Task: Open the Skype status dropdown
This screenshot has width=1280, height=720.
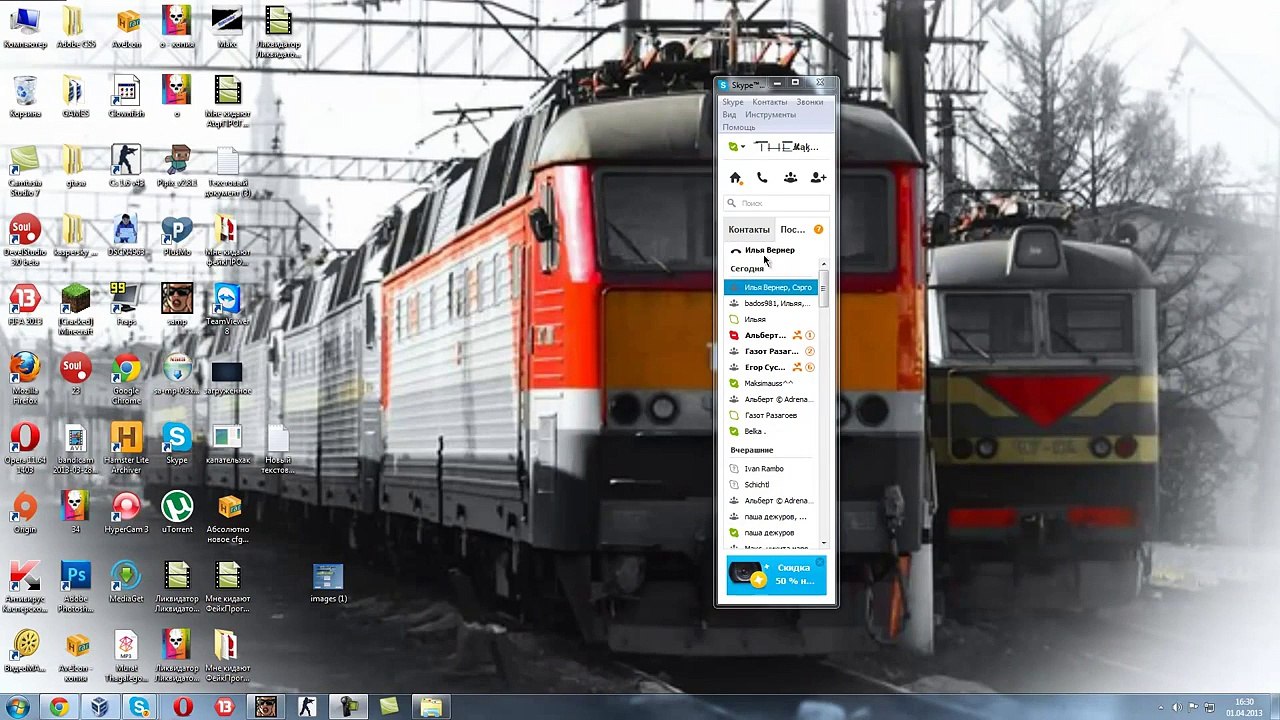Action: (736, 147)
